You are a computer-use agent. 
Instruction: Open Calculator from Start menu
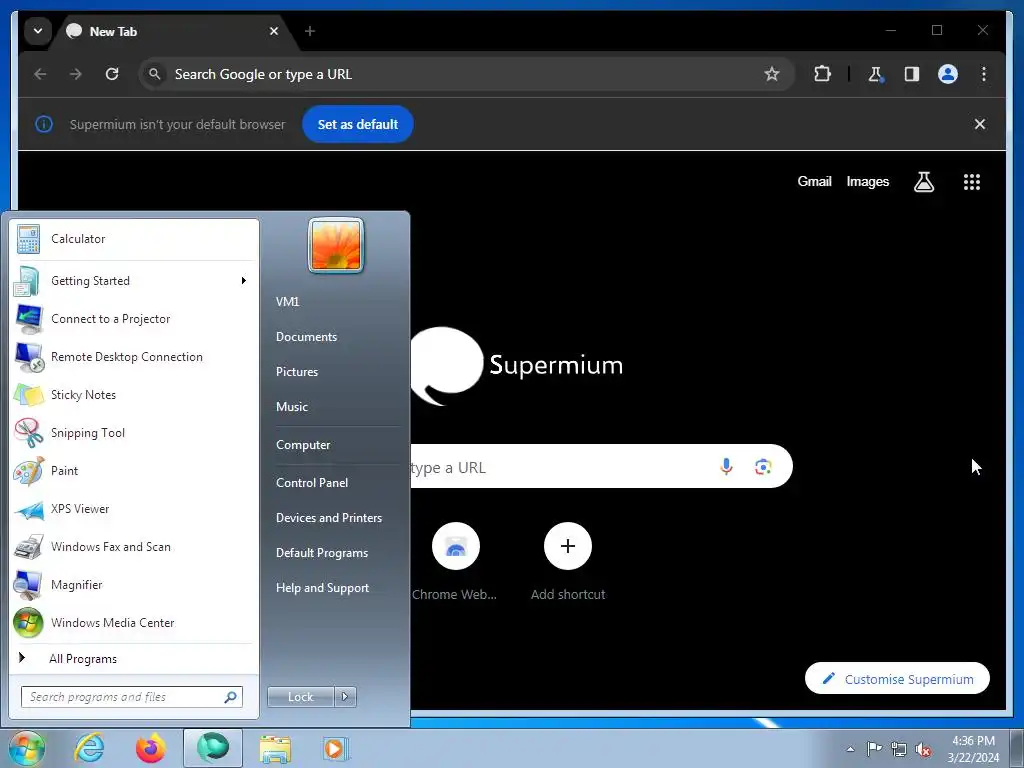click(133, 239)
